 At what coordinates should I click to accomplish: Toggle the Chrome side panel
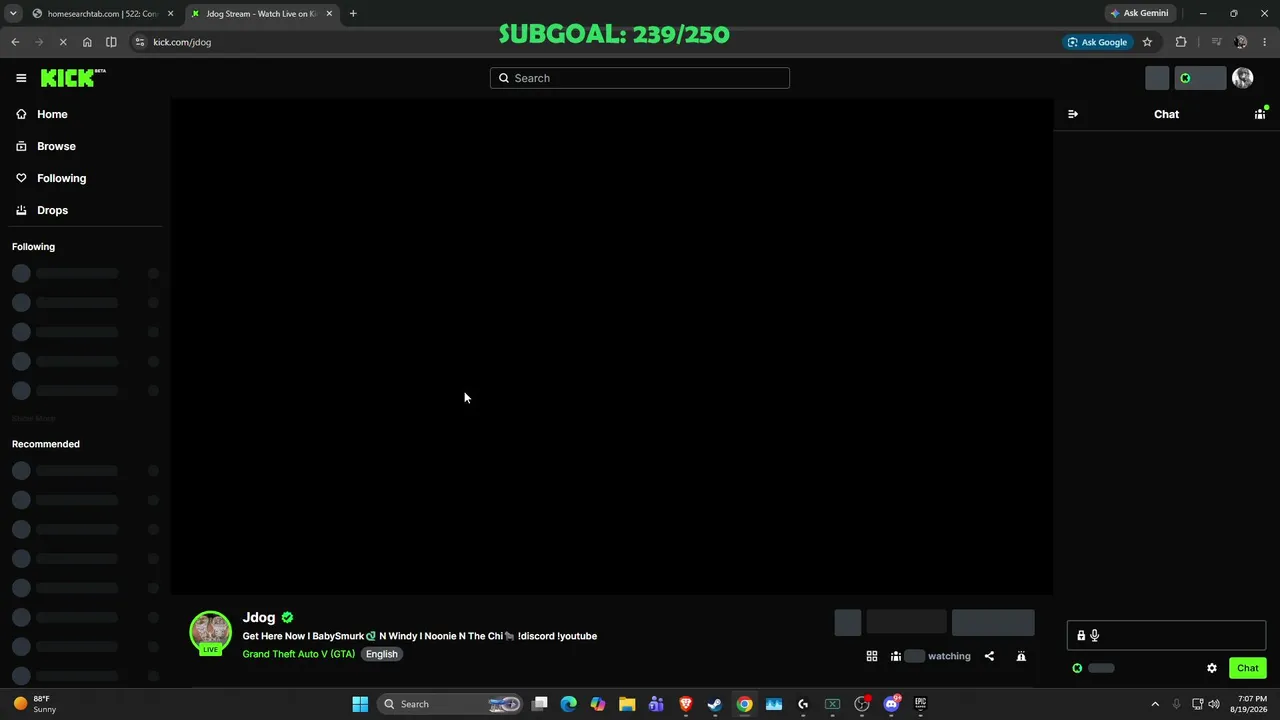pyautogui.click(x=111, y=42)
